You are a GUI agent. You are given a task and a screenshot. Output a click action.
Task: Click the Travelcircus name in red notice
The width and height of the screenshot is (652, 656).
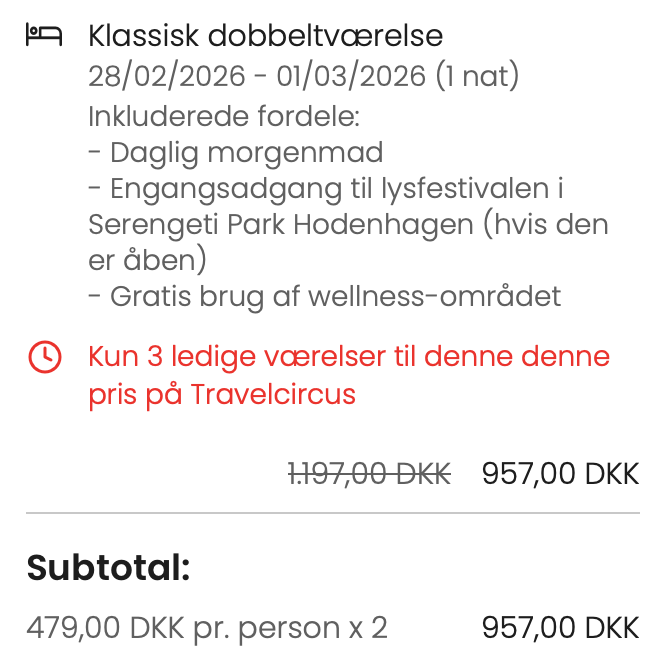(273, 394)
